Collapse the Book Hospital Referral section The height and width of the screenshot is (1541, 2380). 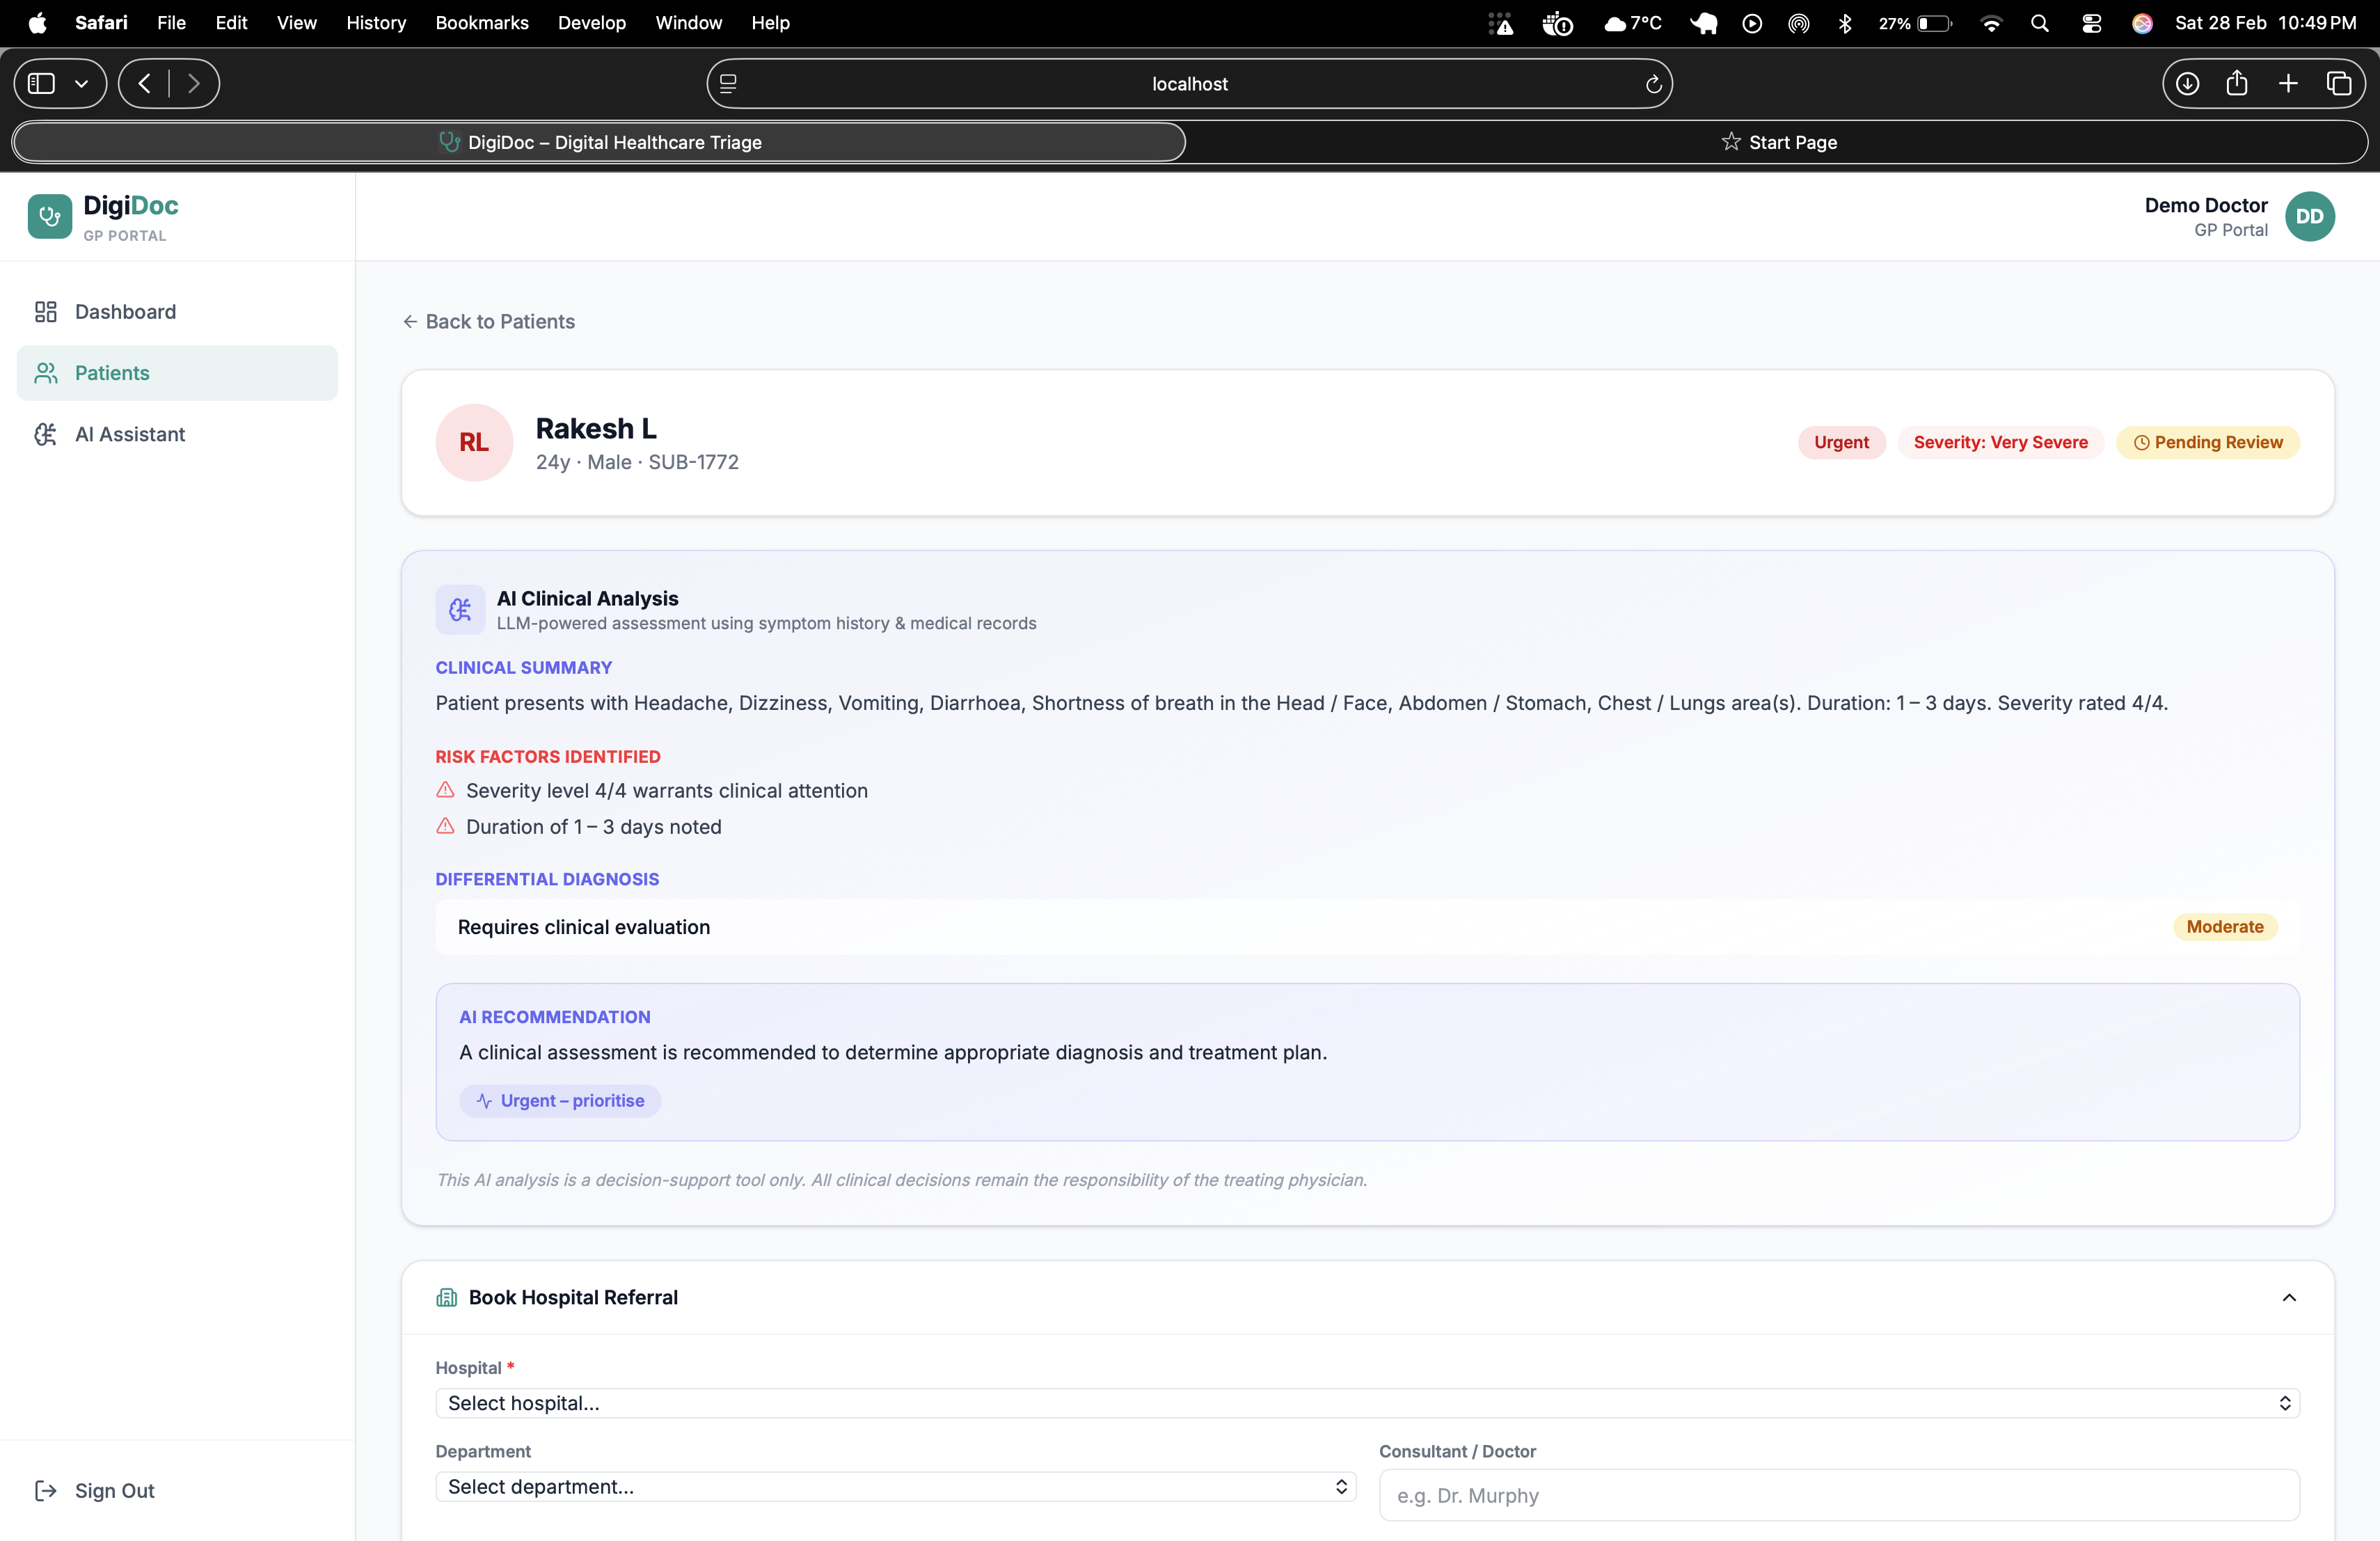[2289, 1297]
